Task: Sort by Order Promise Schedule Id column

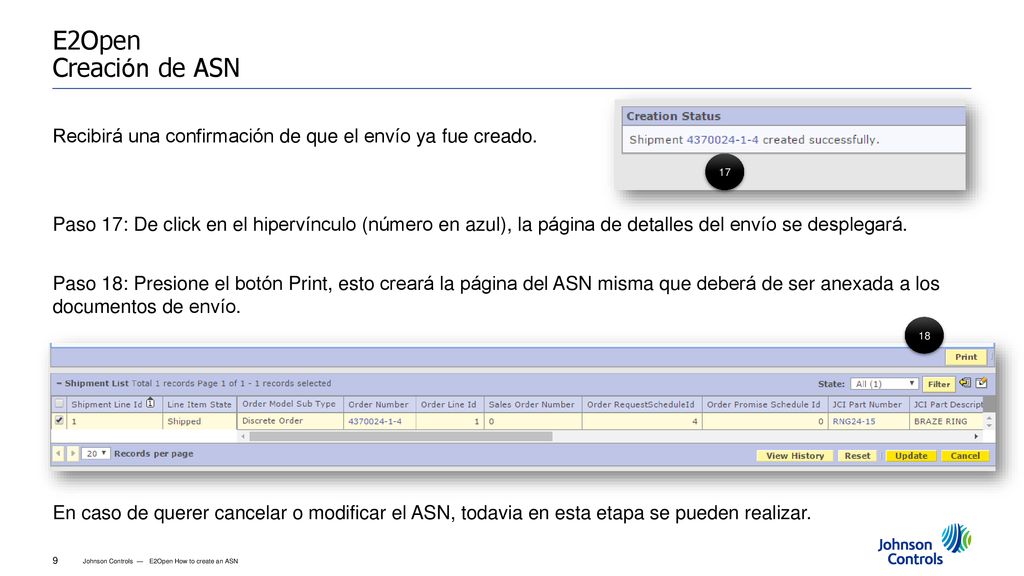Action: pyautogui.click(x=763, y=404)
